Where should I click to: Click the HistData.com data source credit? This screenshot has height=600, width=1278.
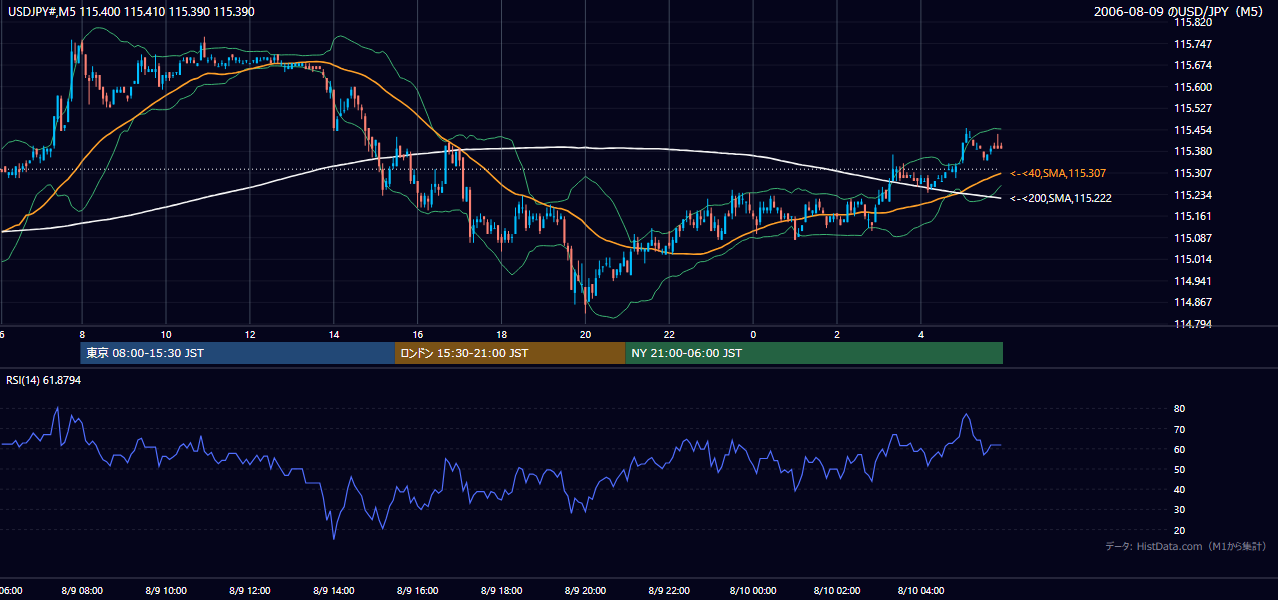tap(1185, 546)
